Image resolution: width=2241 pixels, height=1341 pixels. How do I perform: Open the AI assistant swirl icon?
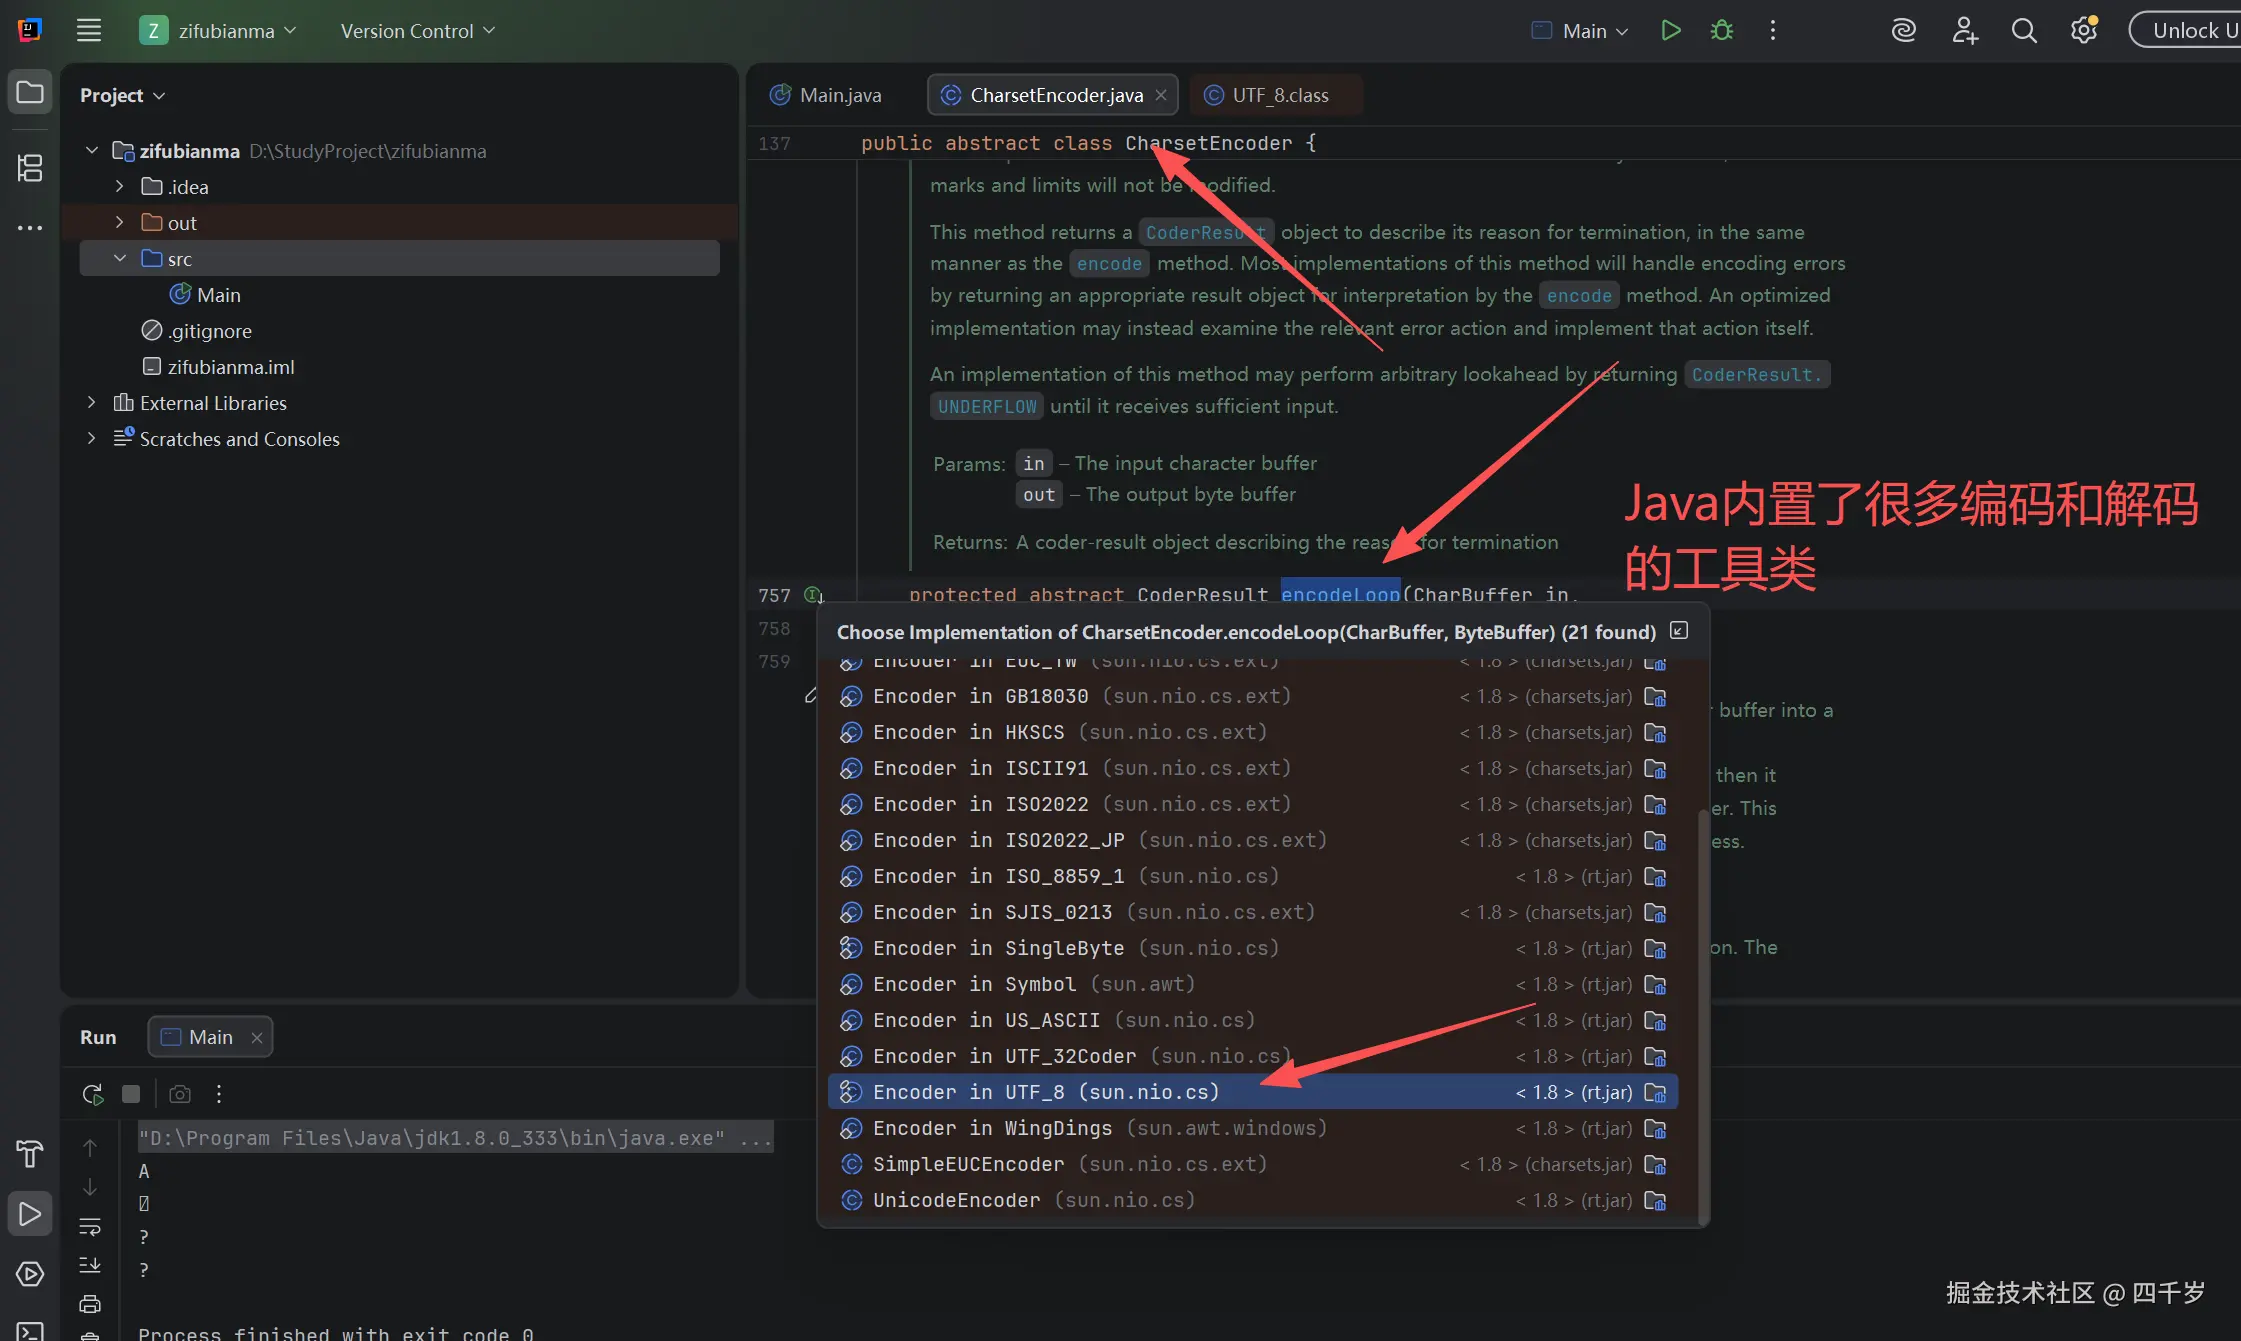[1903, 30]
